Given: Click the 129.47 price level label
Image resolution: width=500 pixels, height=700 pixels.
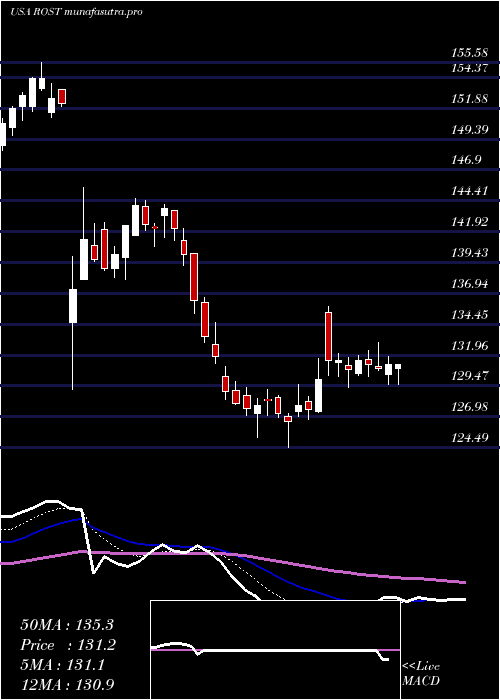Looking at the screenshot, I should 469,376.
